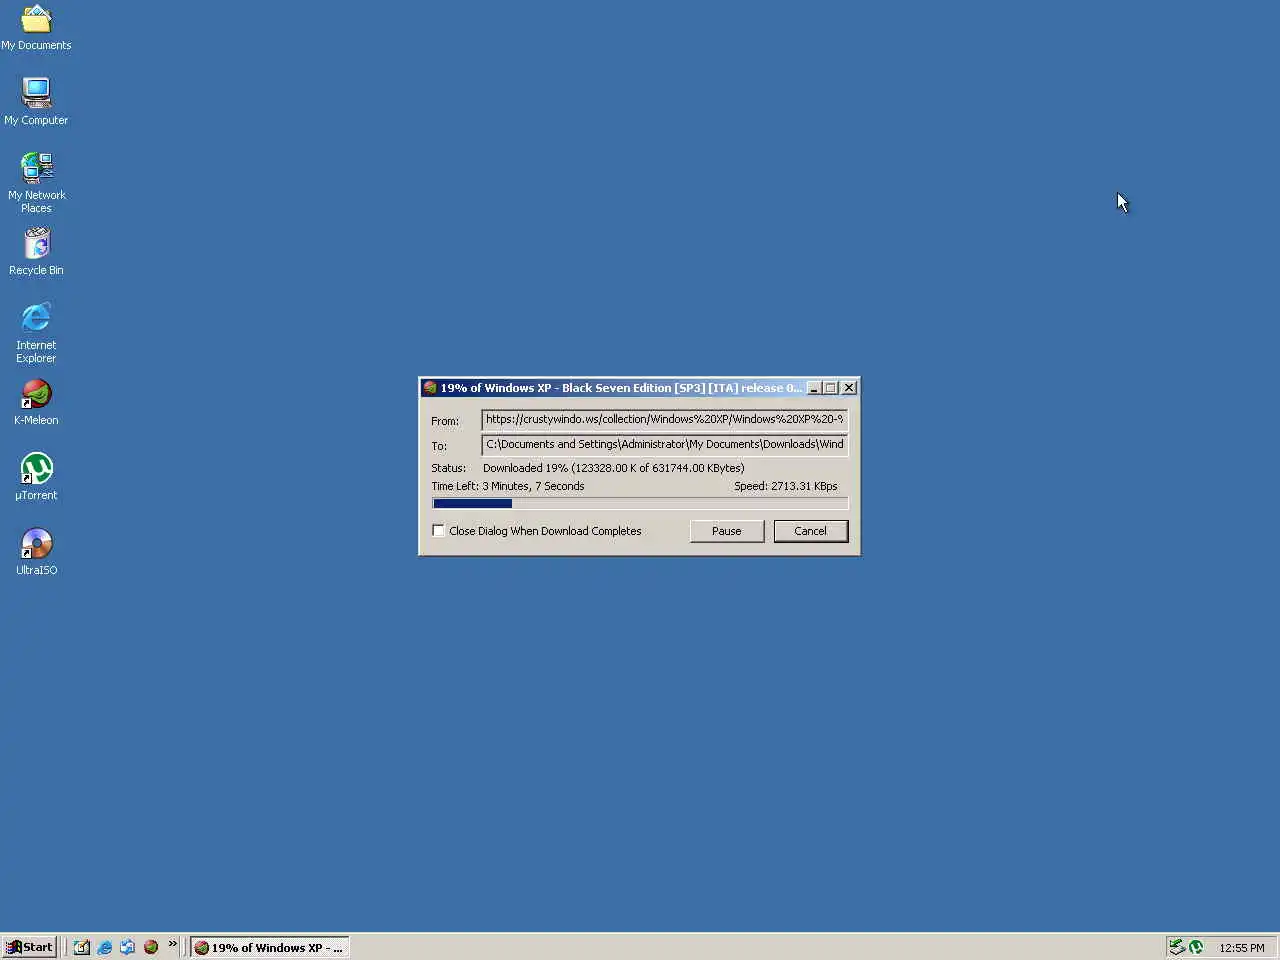Click the Speed: 2713.31 KBps text

[786, 486]
